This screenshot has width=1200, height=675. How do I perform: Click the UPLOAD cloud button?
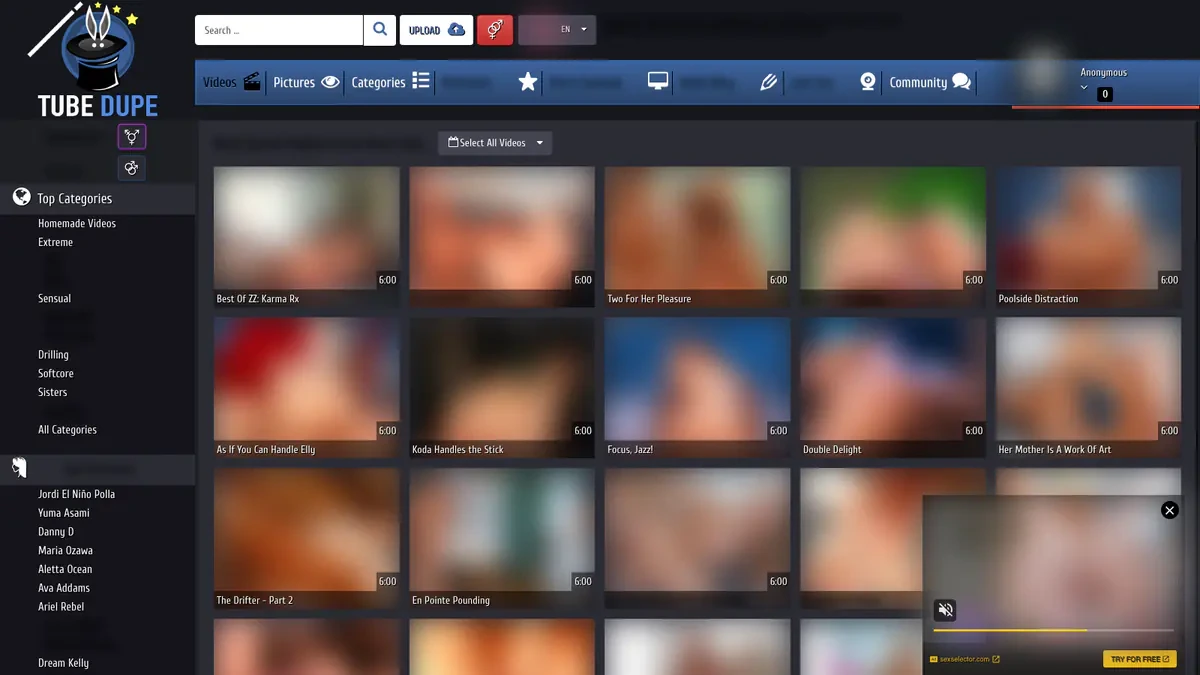[x=437, y=30]
